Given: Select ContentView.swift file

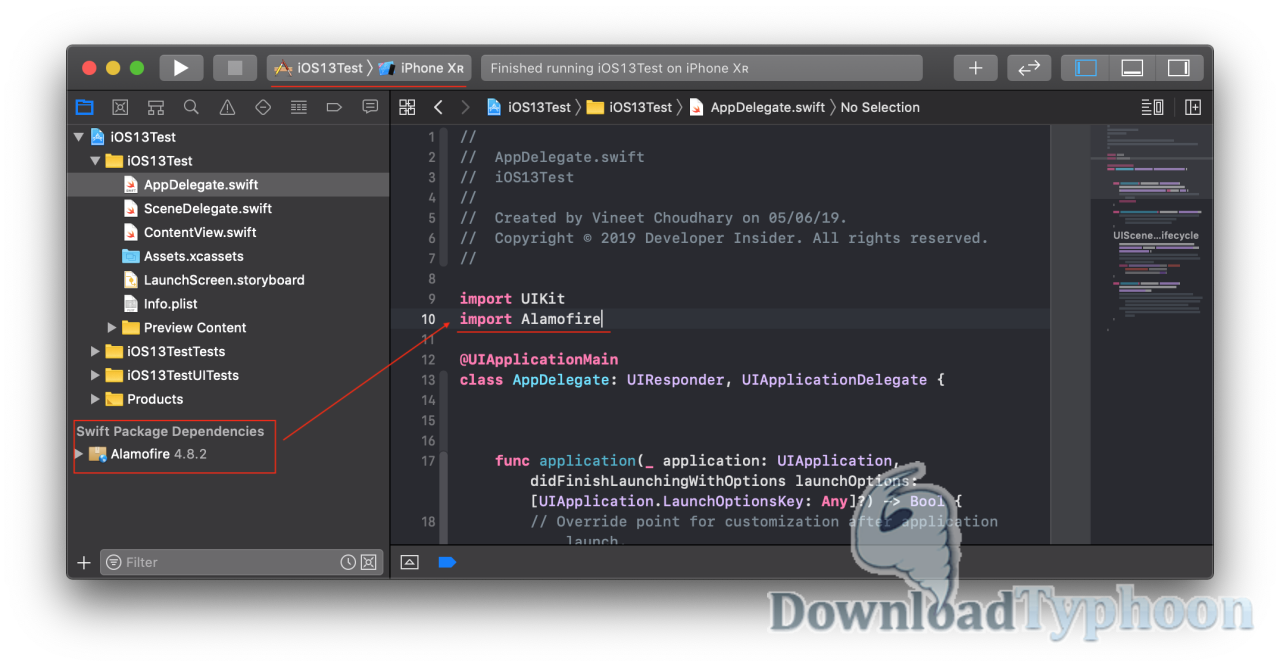Looking at the screenshot, I should point(200,232).
